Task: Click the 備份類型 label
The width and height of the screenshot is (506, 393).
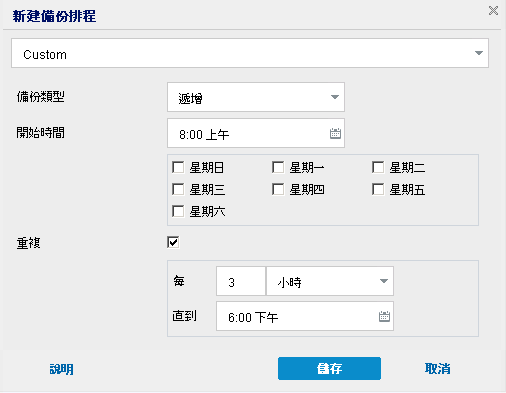Action: pyautogui.click(x=40, y=97)
